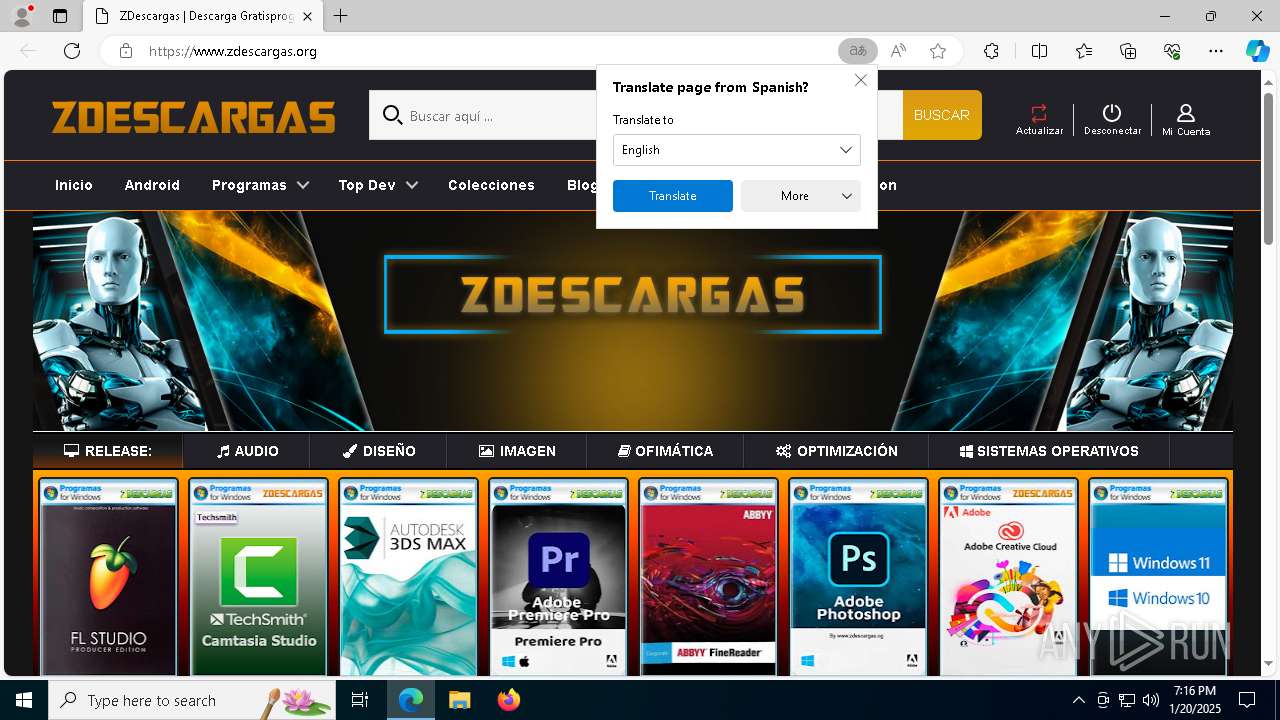
Task: Open Tab actions menu icon
Action: point(60,16)
